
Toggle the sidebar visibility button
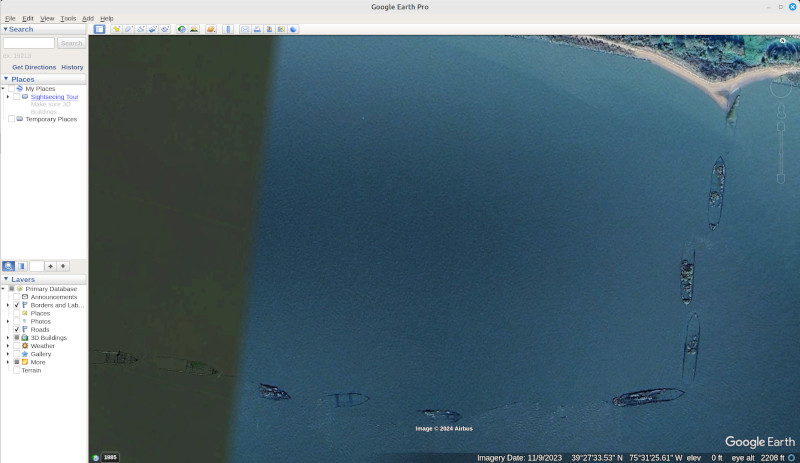click(x=99, y=29)
